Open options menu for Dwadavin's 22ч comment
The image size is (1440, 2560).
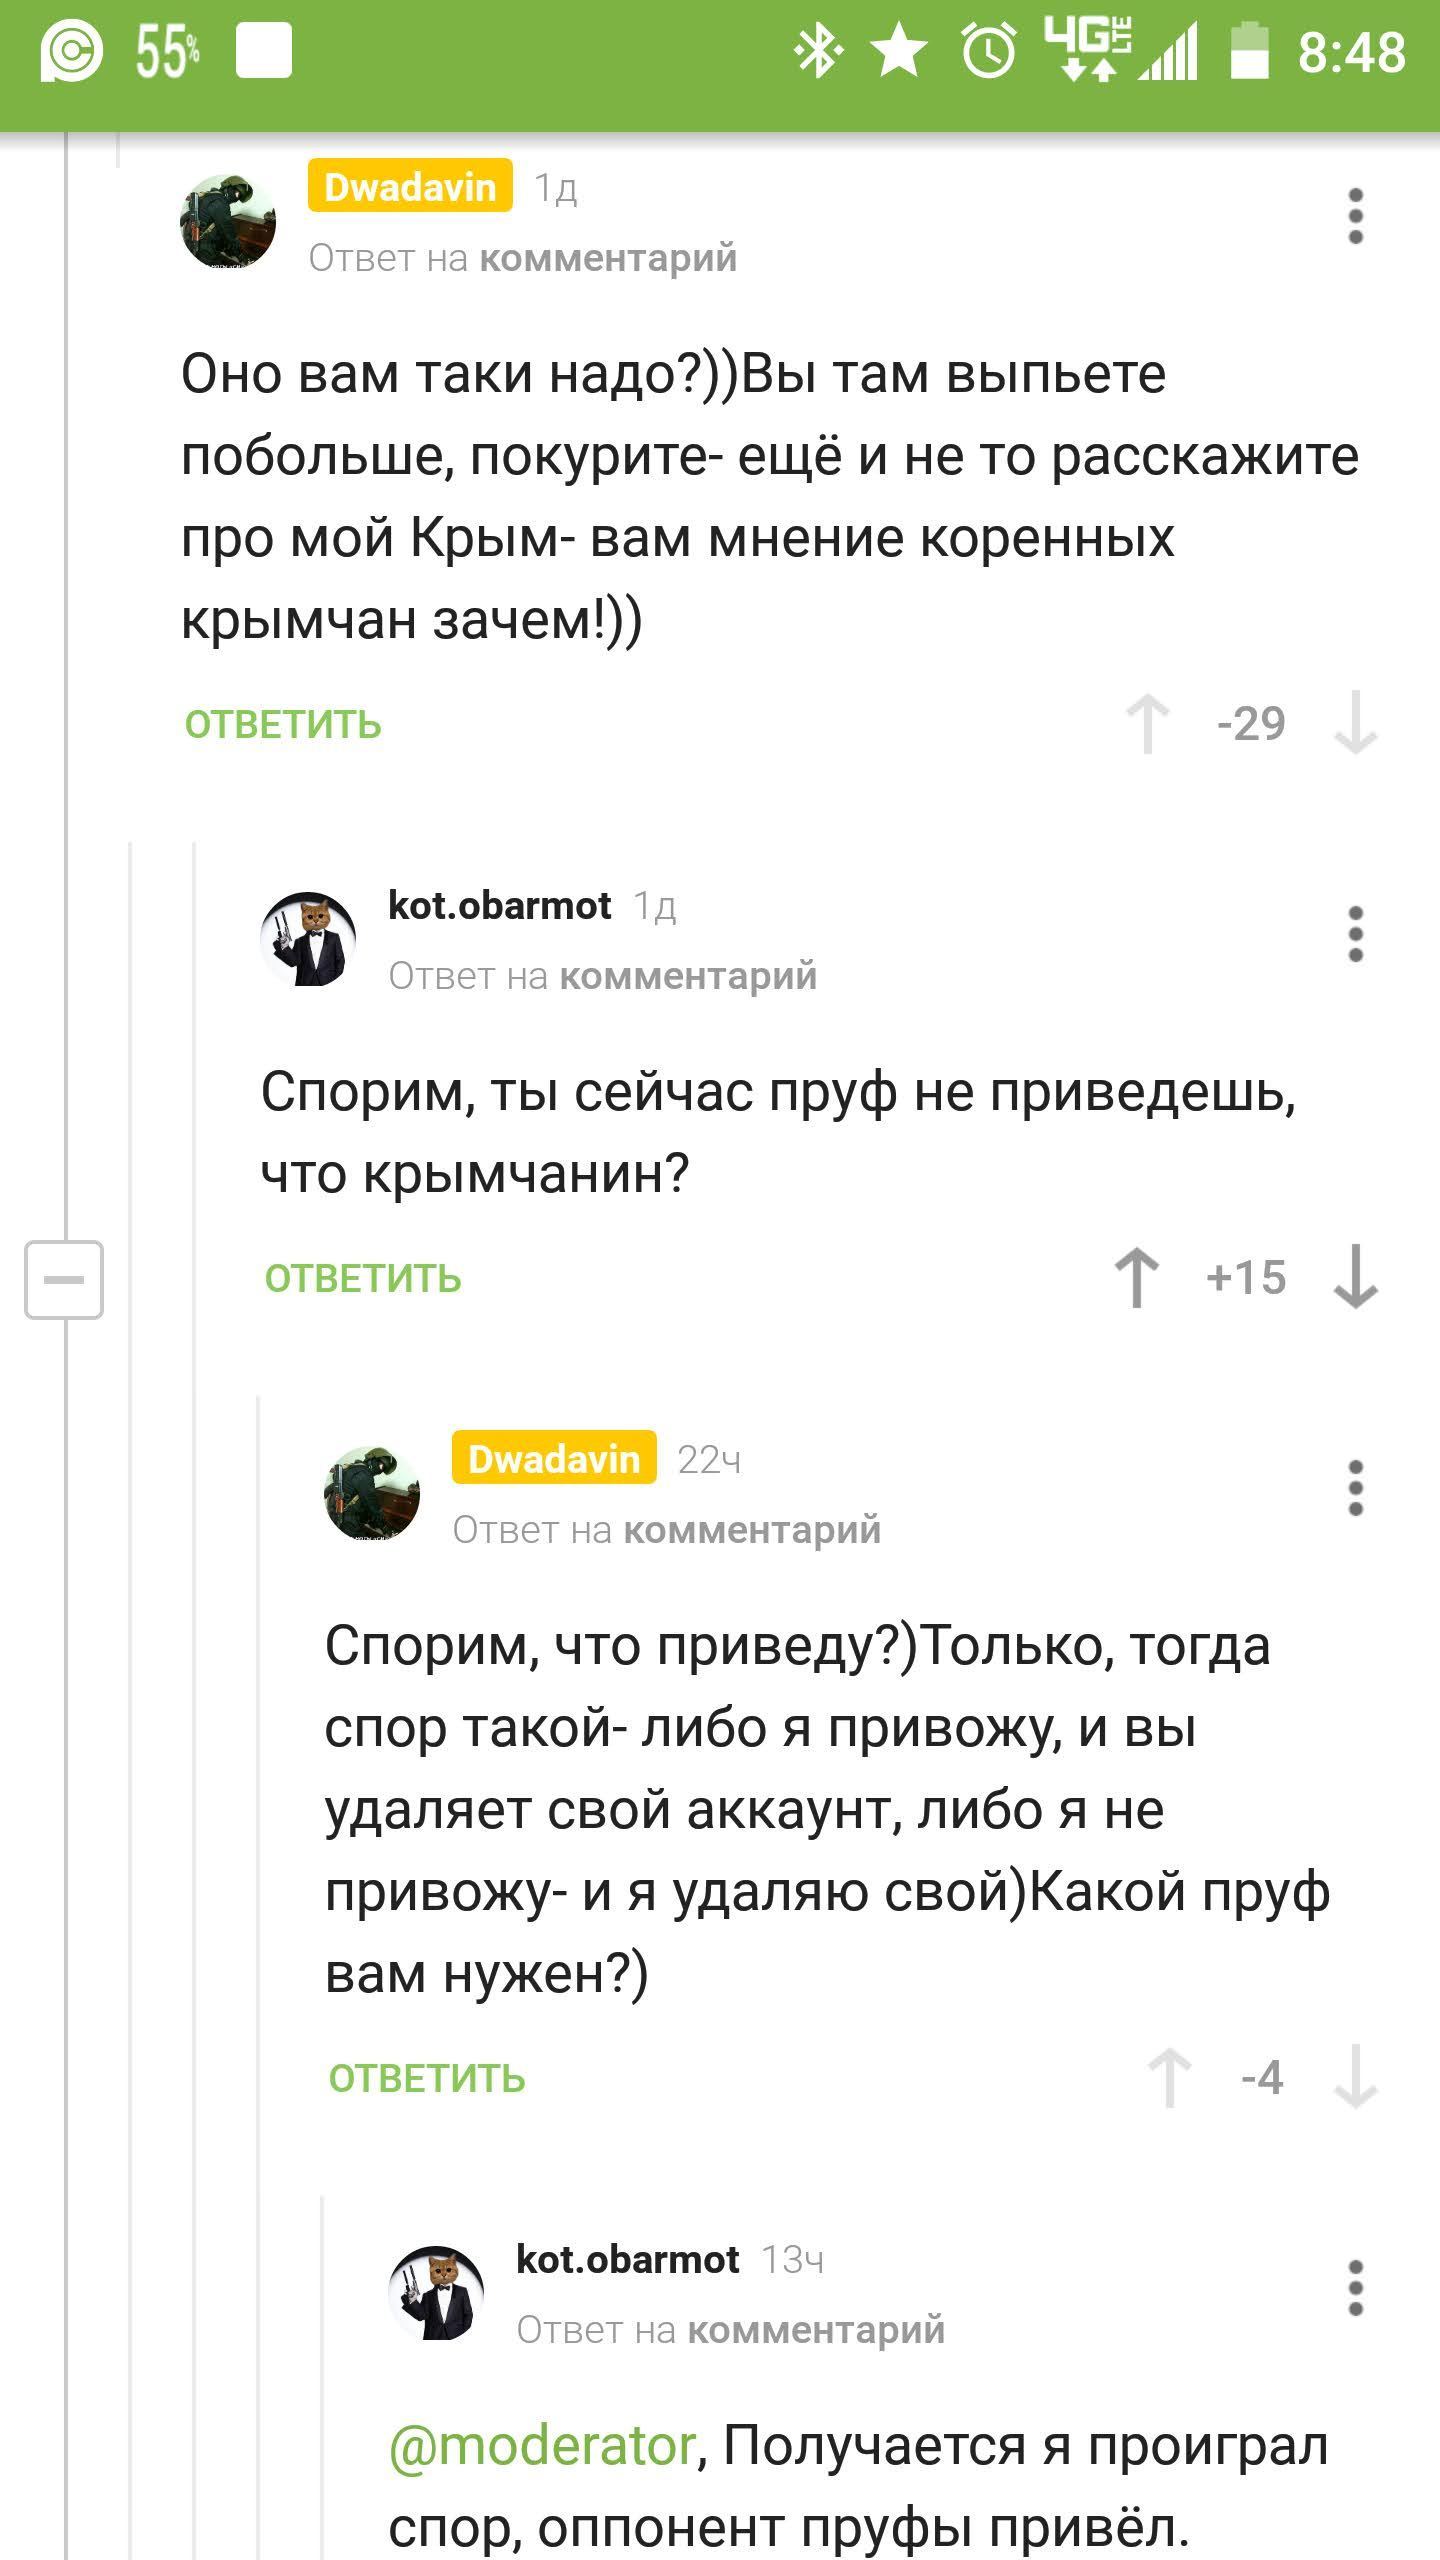click(1355, 1488)
